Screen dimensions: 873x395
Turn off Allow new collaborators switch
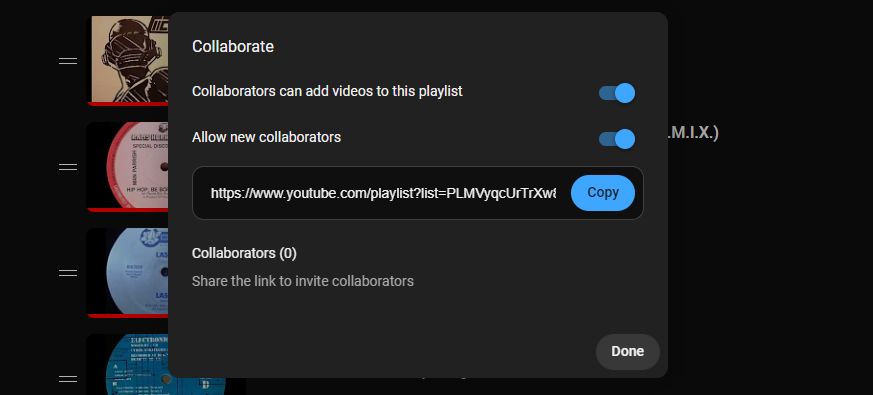617,139
